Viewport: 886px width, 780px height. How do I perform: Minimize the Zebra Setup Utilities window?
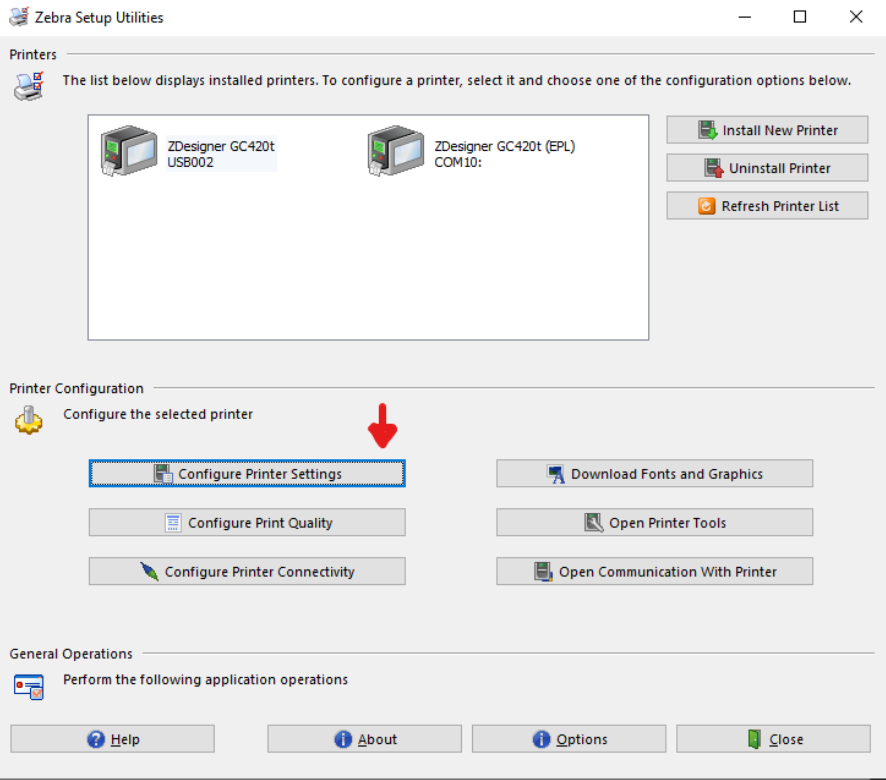(x=745, y=17)
